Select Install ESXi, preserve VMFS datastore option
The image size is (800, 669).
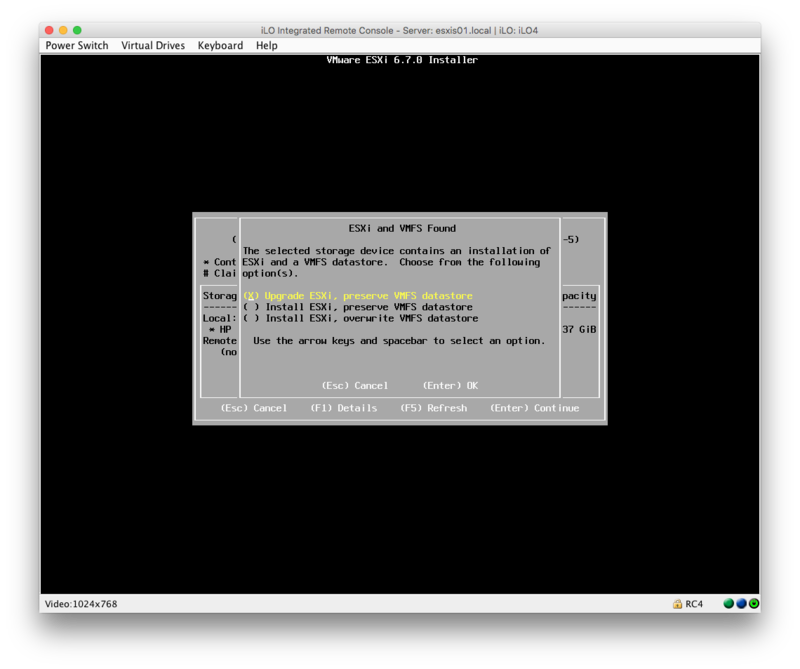(x=358, y=307)
